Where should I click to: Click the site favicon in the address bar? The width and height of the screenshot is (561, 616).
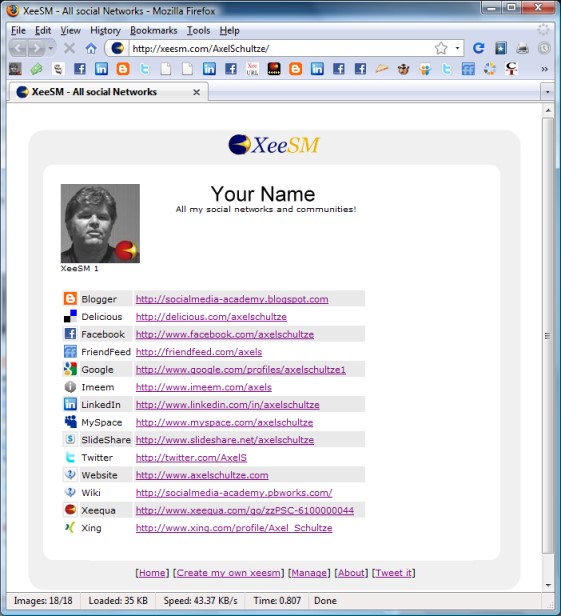click(x=117, y=48)
